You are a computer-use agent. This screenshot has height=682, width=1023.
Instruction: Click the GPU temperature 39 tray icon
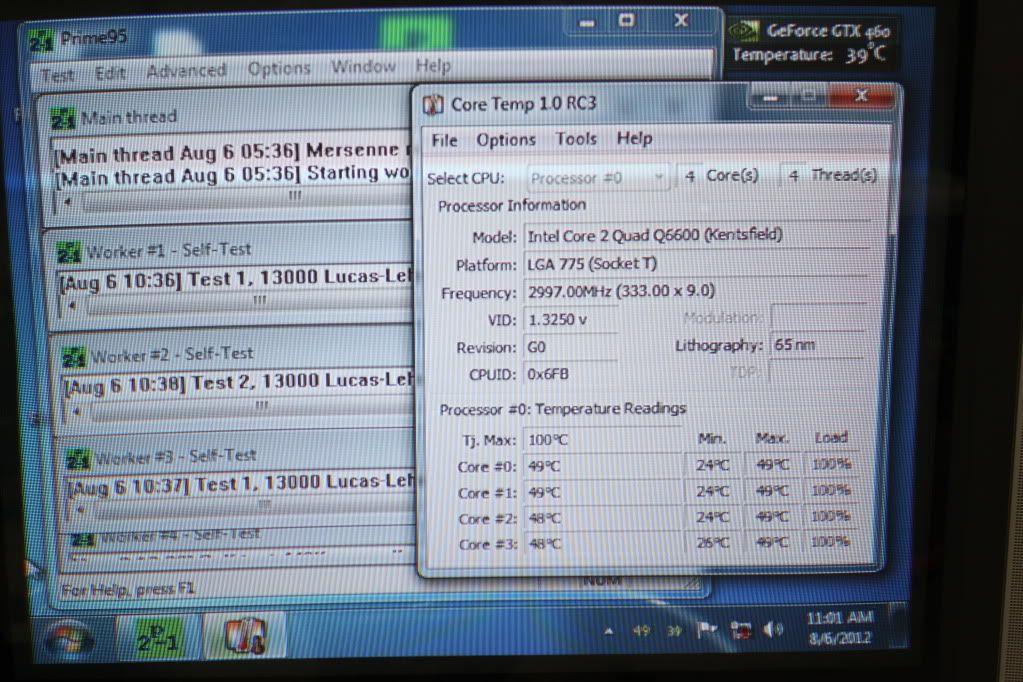[673, 630]
